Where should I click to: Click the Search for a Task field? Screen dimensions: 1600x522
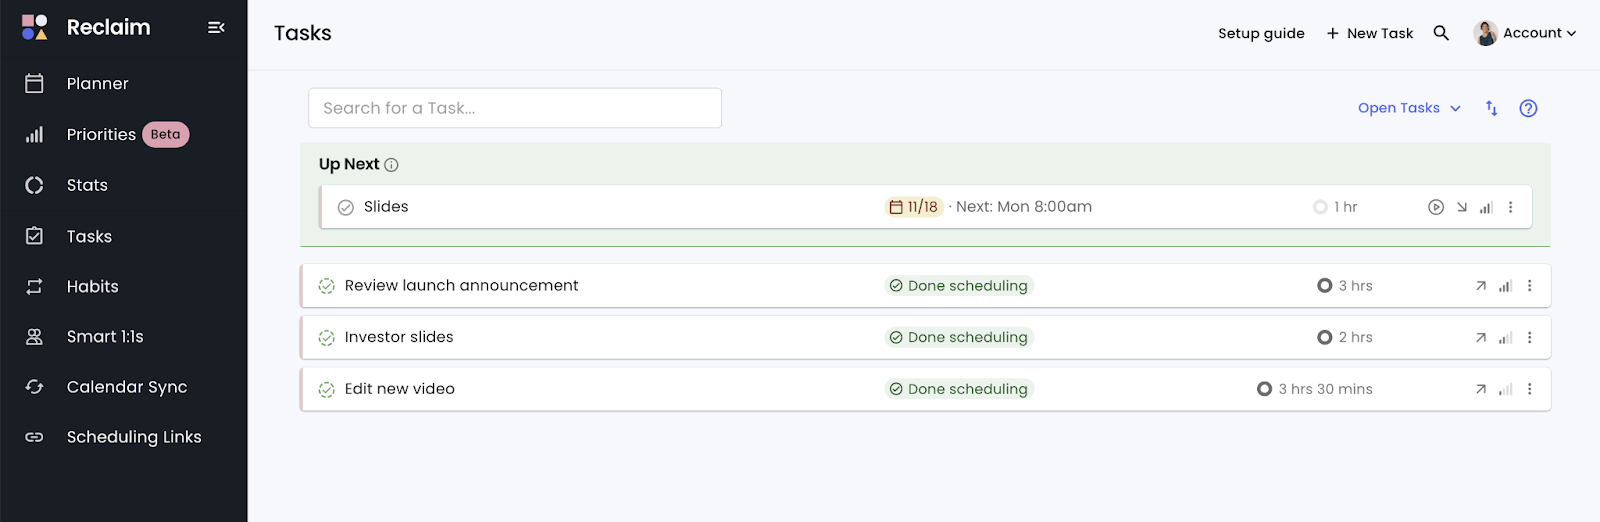pos(514,108)
